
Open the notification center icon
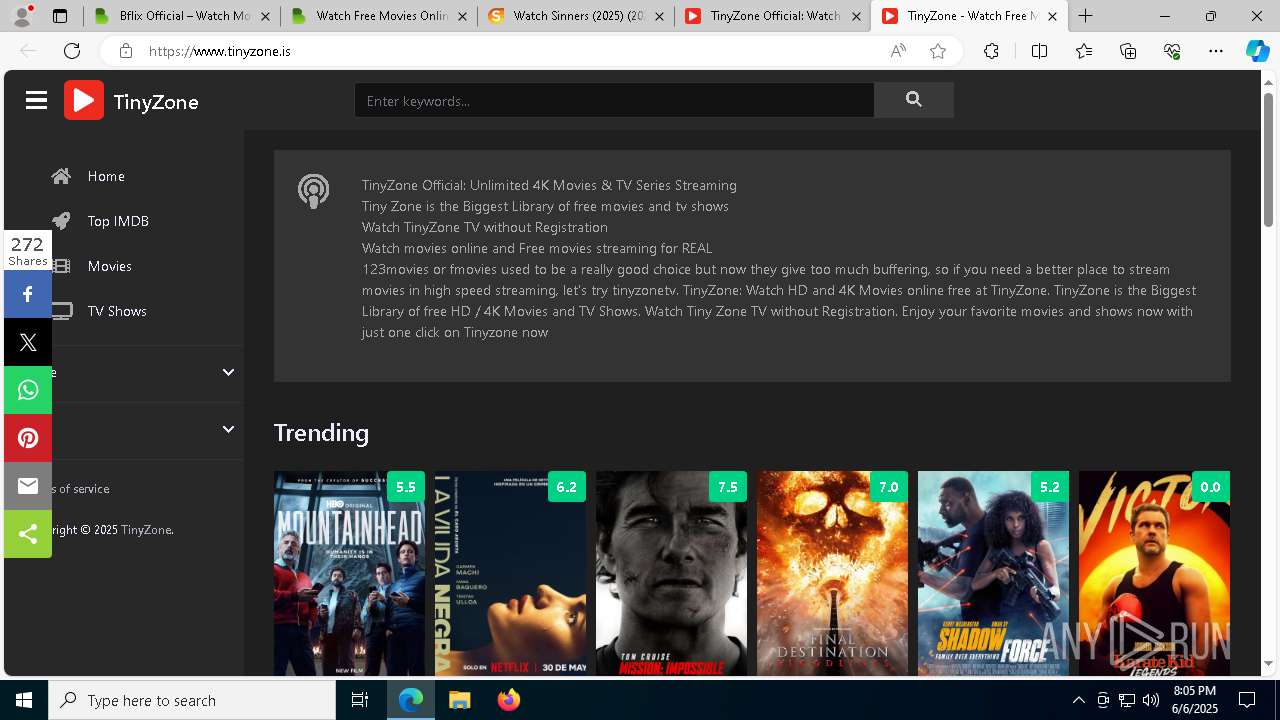pyautogui.click(x=1247, y=700)
